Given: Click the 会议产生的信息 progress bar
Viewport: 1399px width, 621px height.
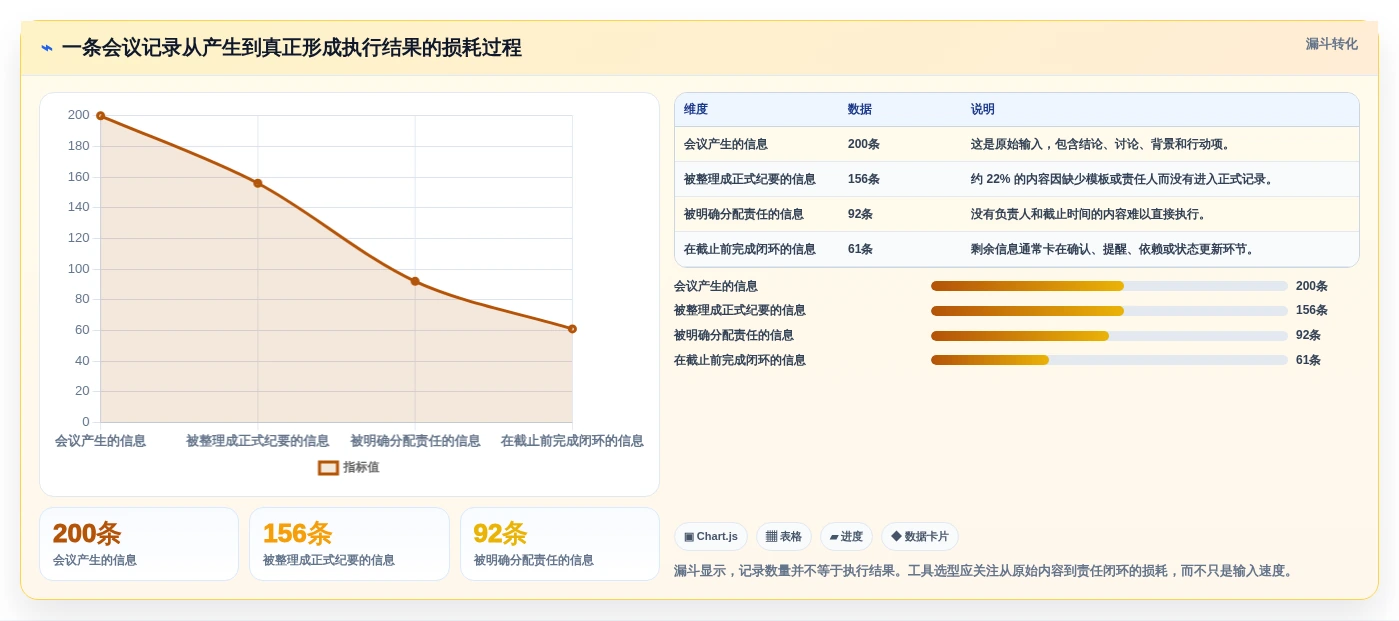Looking at the screenshot, I should click(x=1109, y=286).
